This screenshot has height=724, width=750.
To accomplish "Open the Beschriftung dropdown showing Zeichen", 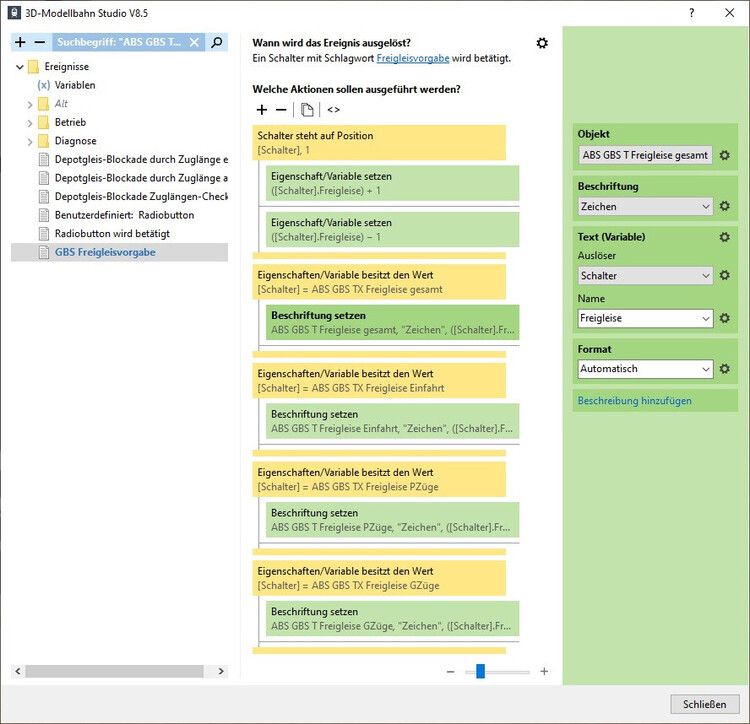I will 645,207.
